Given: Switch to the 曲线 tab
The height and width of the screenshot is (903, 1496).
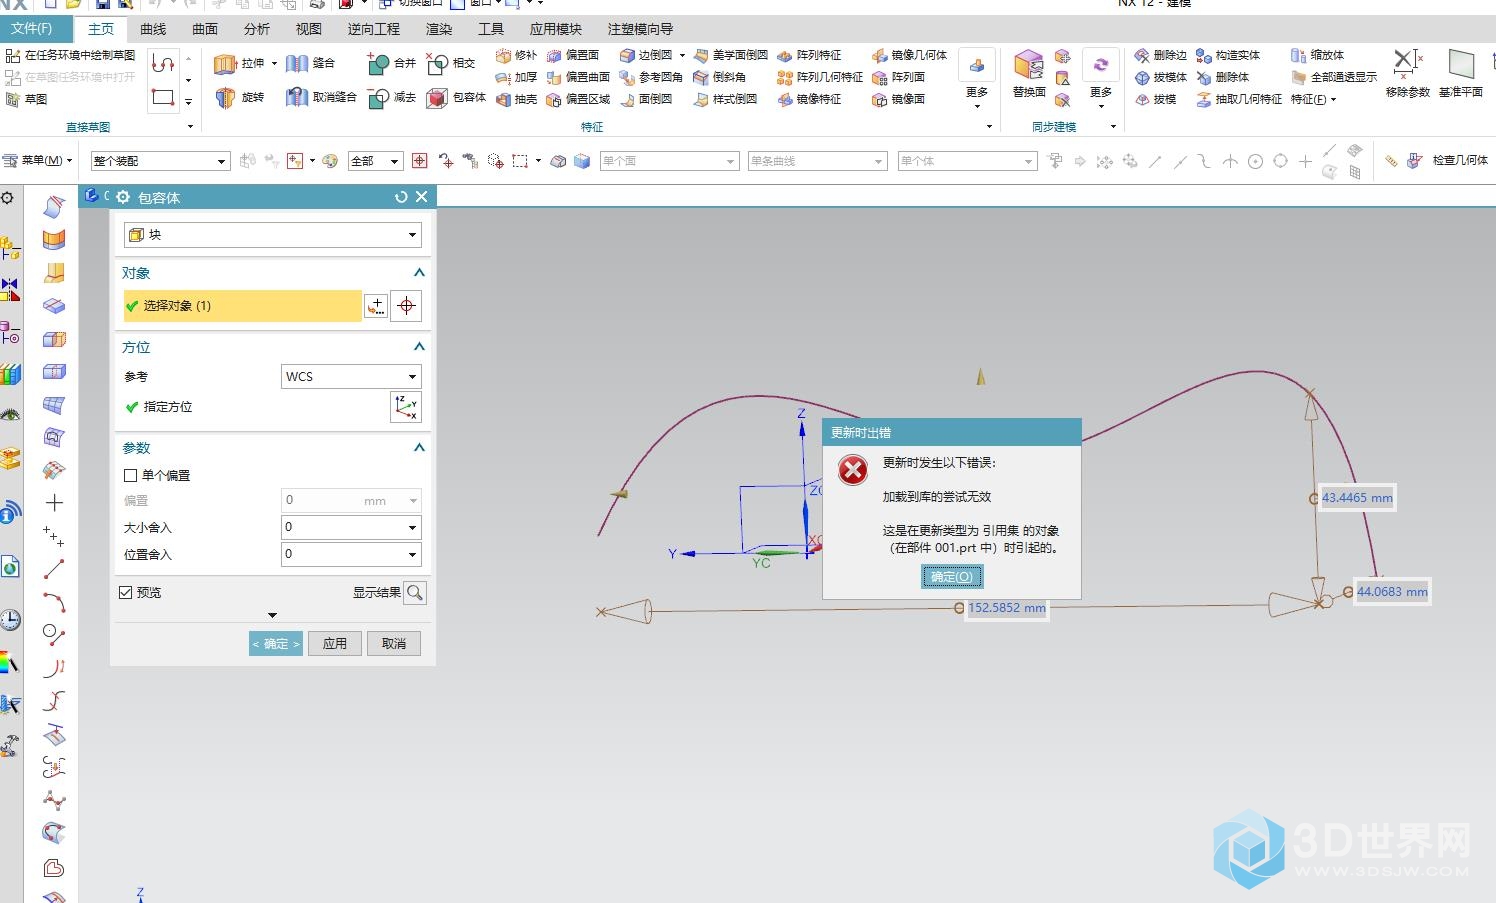Looking at the screenshot, I should tap(153, 29).
